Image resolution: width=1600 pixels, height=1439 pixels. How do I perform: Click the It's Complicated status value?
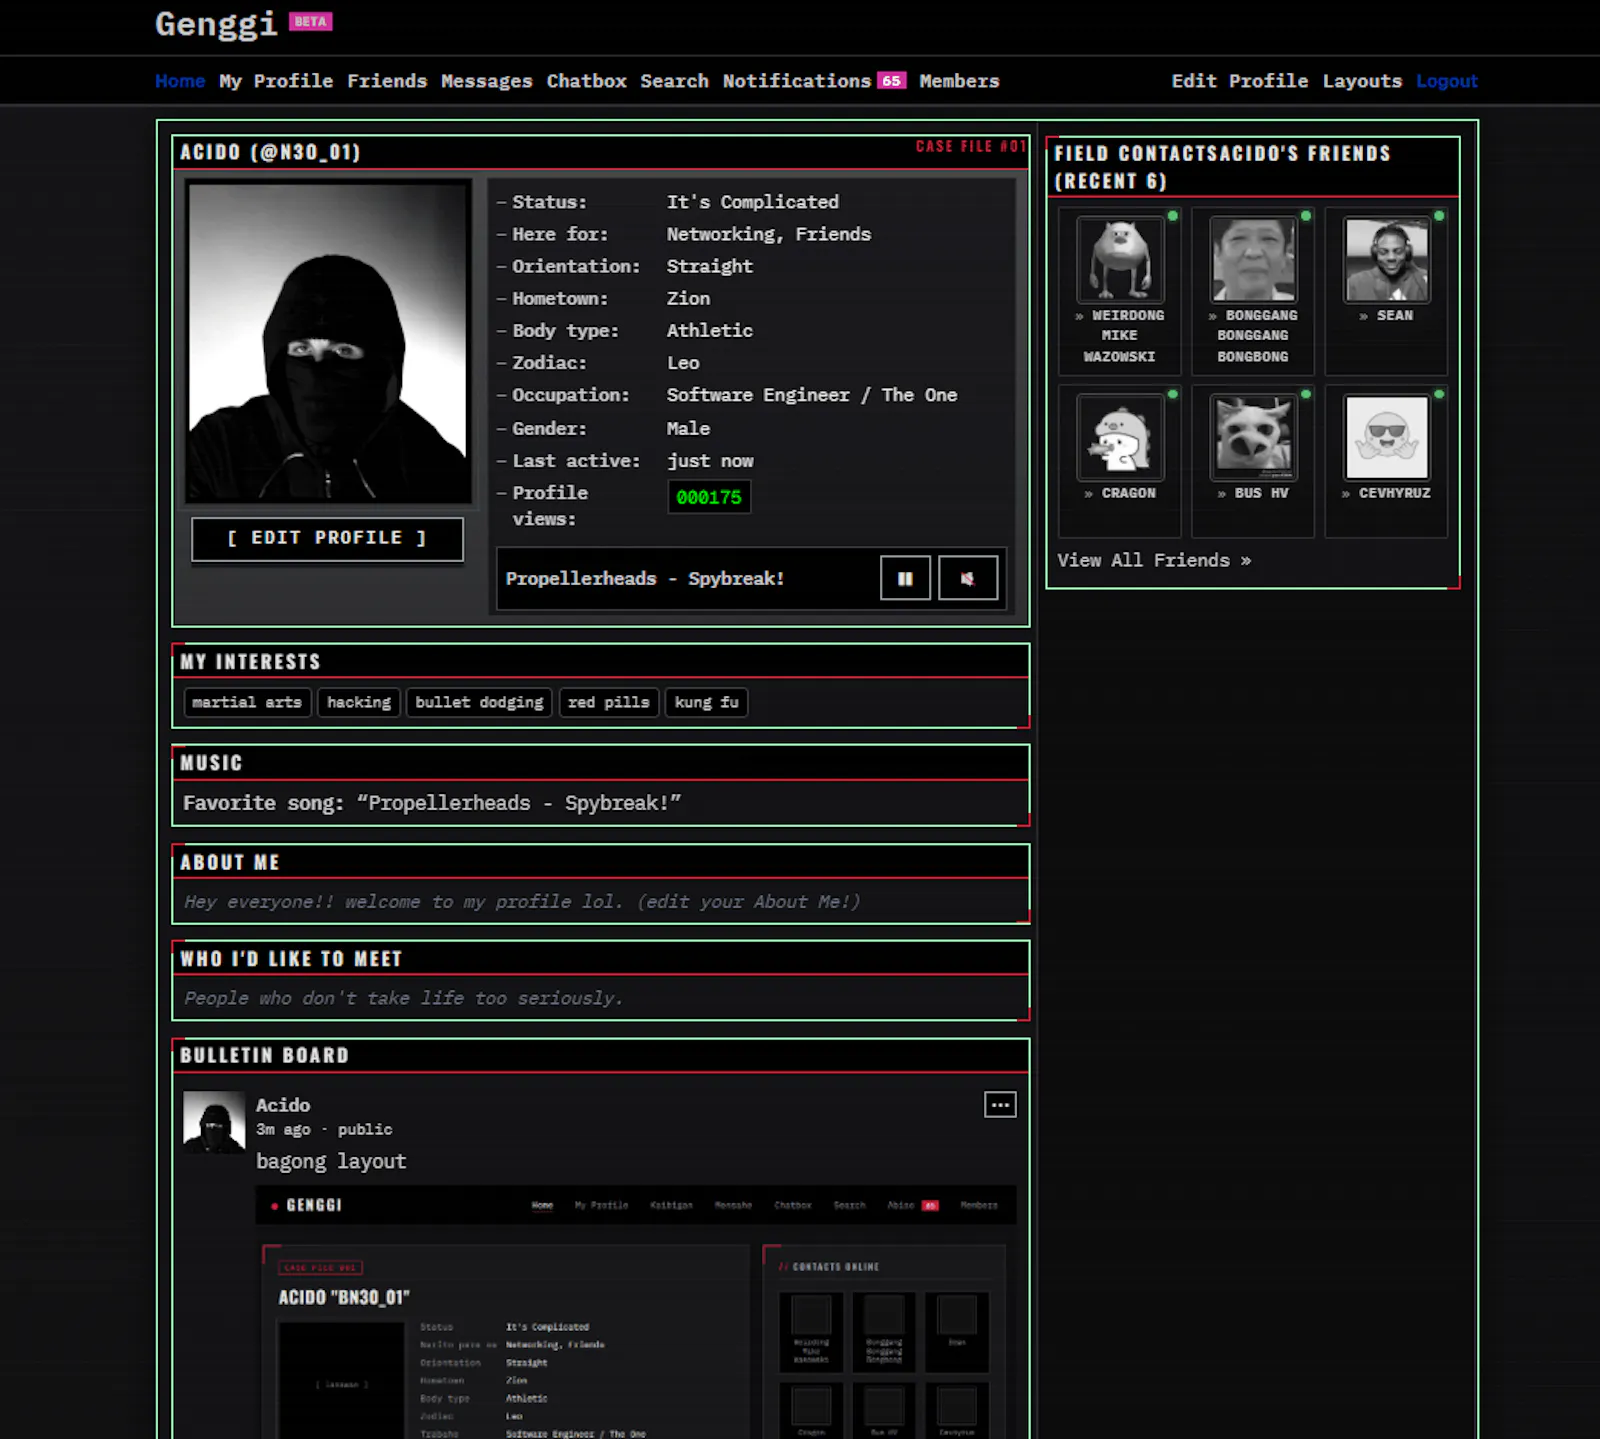coord(753,202)
